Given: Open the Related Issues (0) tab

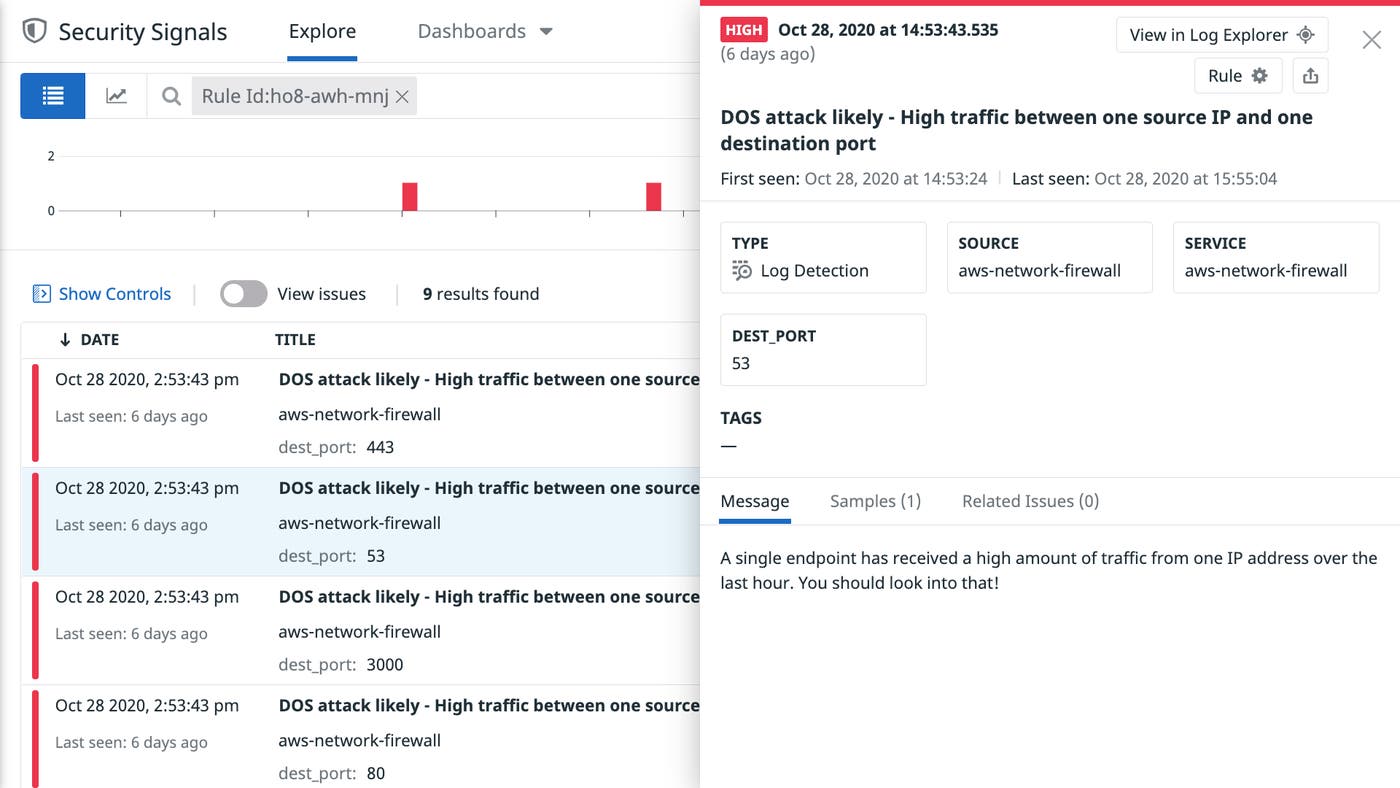Looking at the screenshot, I should click(1030, 501).
